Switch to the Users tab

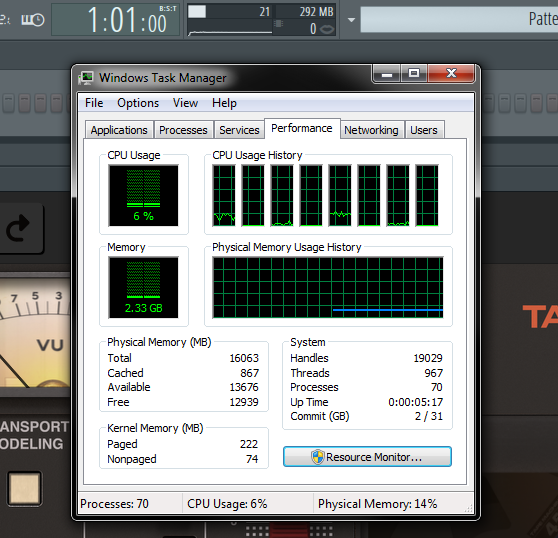(x=423, y=130)
